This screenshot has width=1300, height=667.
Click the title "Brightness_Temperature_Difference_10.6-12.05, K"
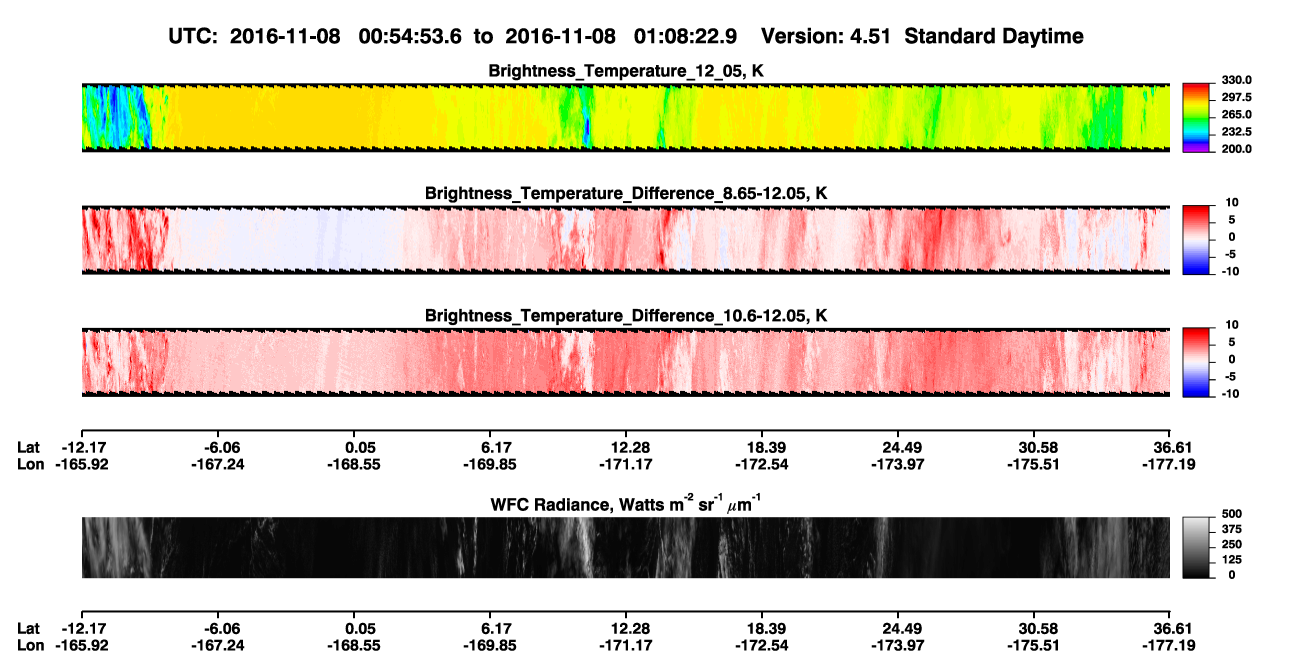point(626,315)
